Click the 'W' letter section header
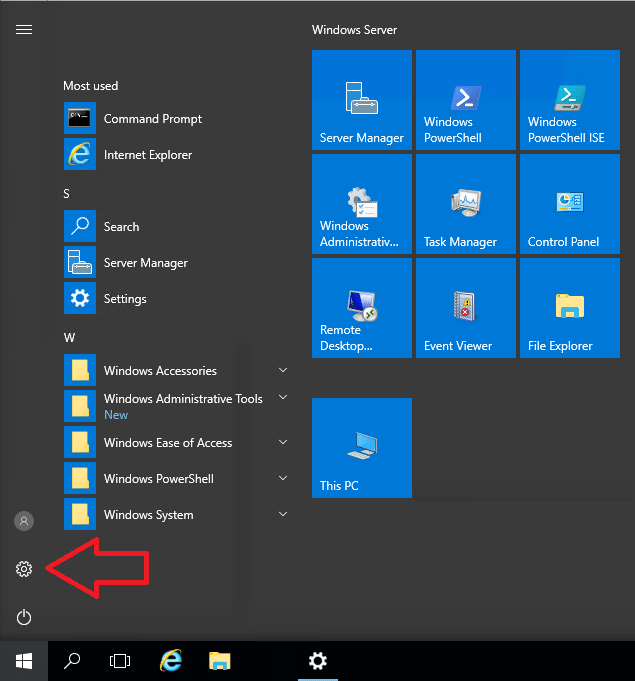The height and width of the screenshot is (681, 635). pos(69,337)
